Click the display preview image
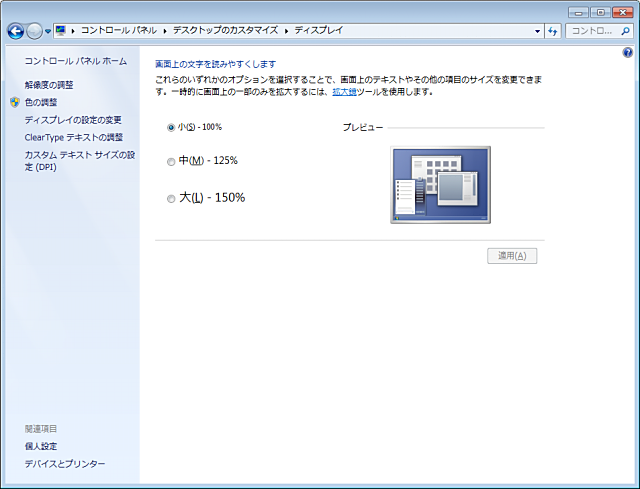This screenshot has height=489, width=640. click(x=440, y=184)
